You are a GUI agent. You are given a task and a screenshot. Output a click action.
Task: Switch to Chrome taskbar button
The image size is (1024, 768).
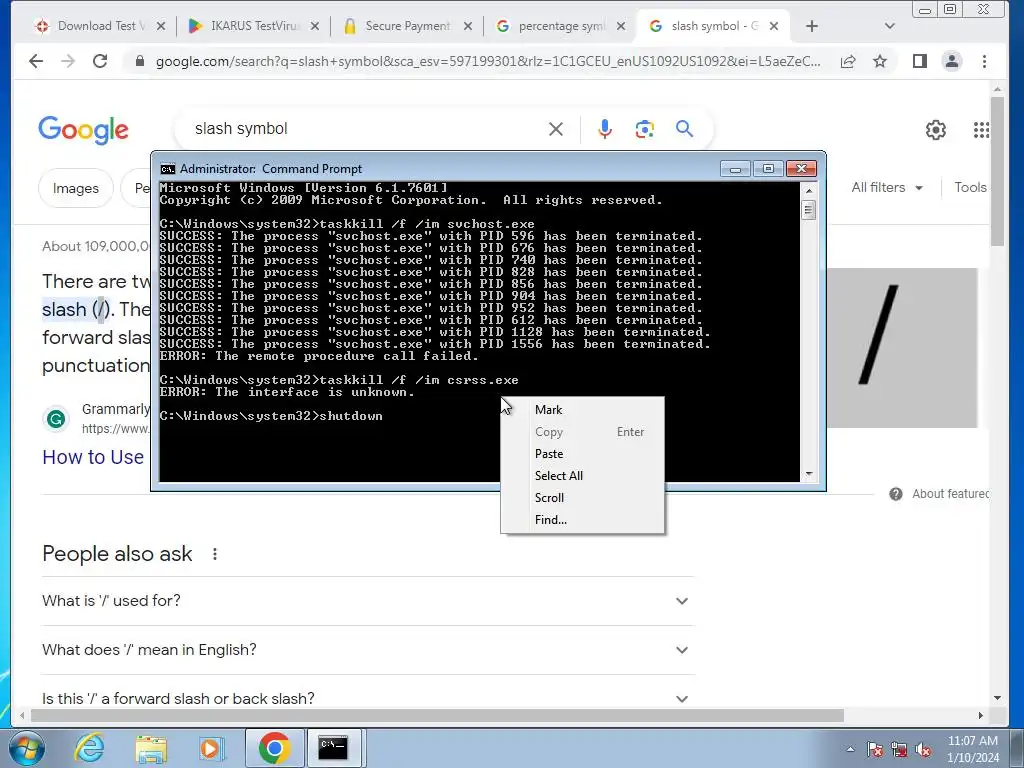pyautogui.click(x=274, y=748)
